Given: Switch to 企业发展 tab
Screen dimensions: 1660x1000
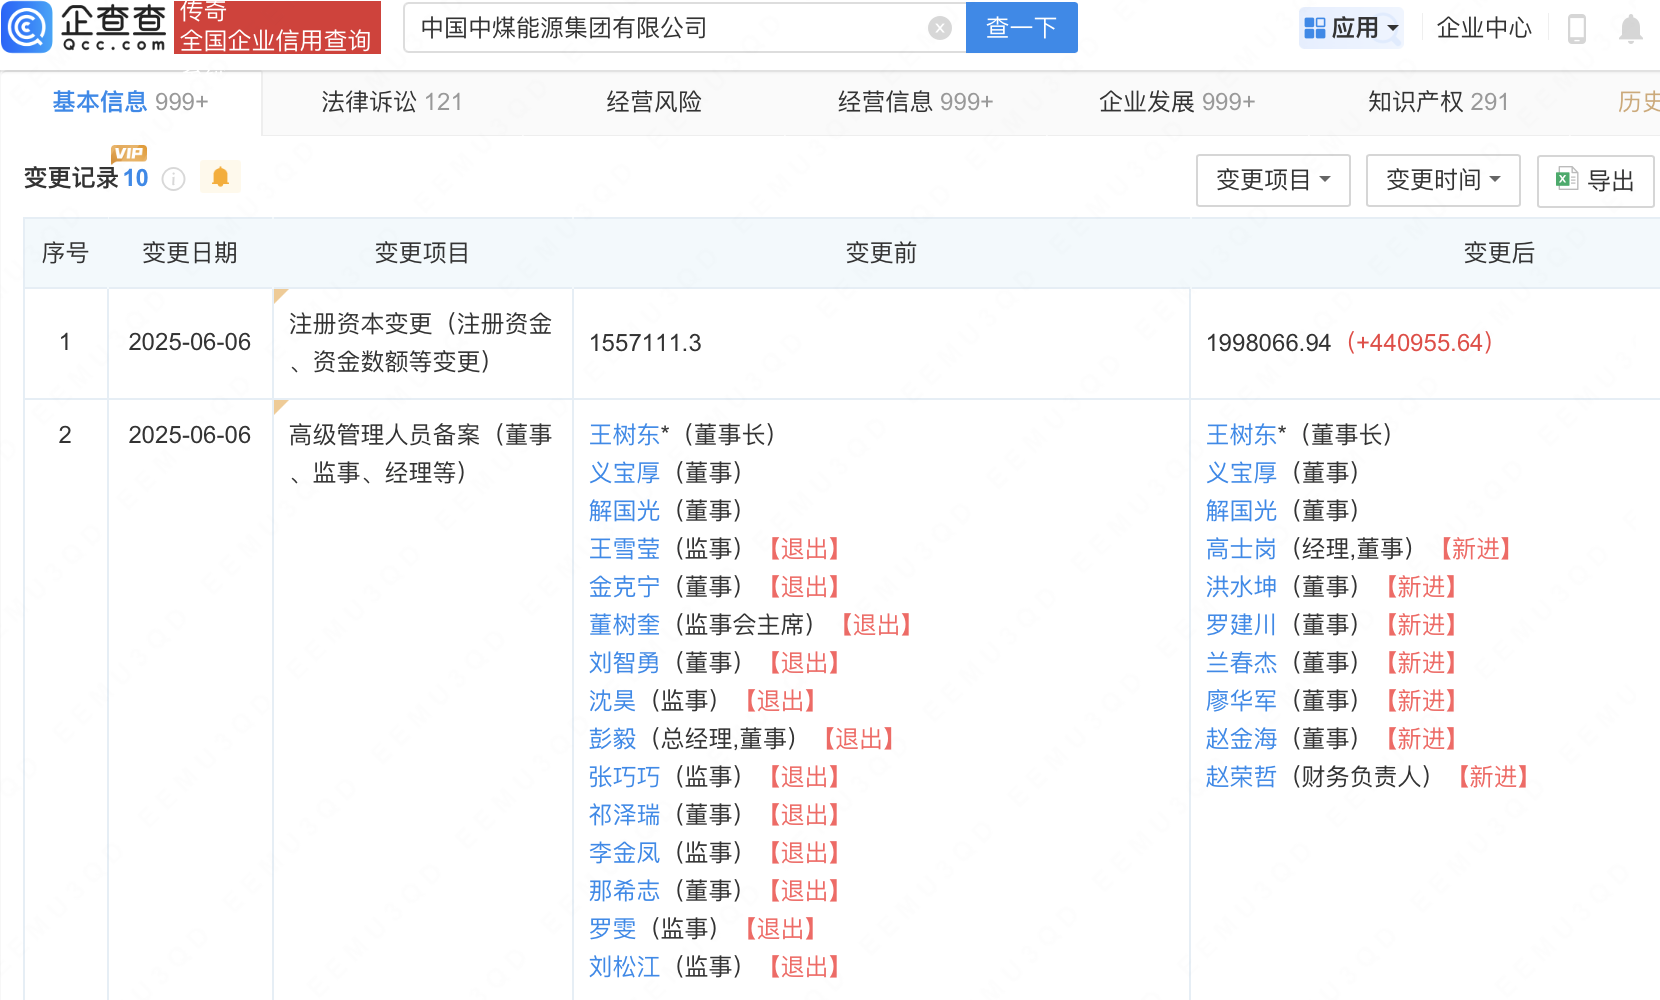Looking at the screenshot, I should coord(1177,102).
